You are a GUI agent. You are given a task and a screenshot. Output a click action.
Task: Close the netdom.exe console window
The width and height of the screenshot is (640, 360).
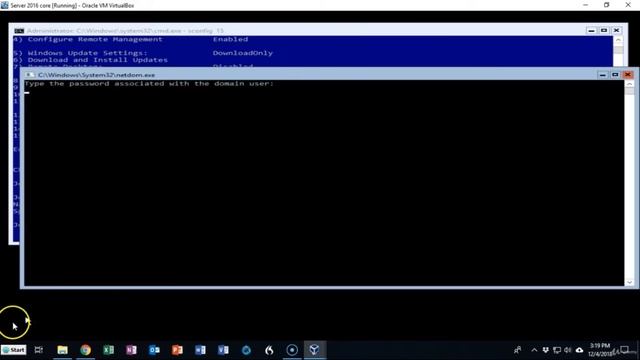628,75
